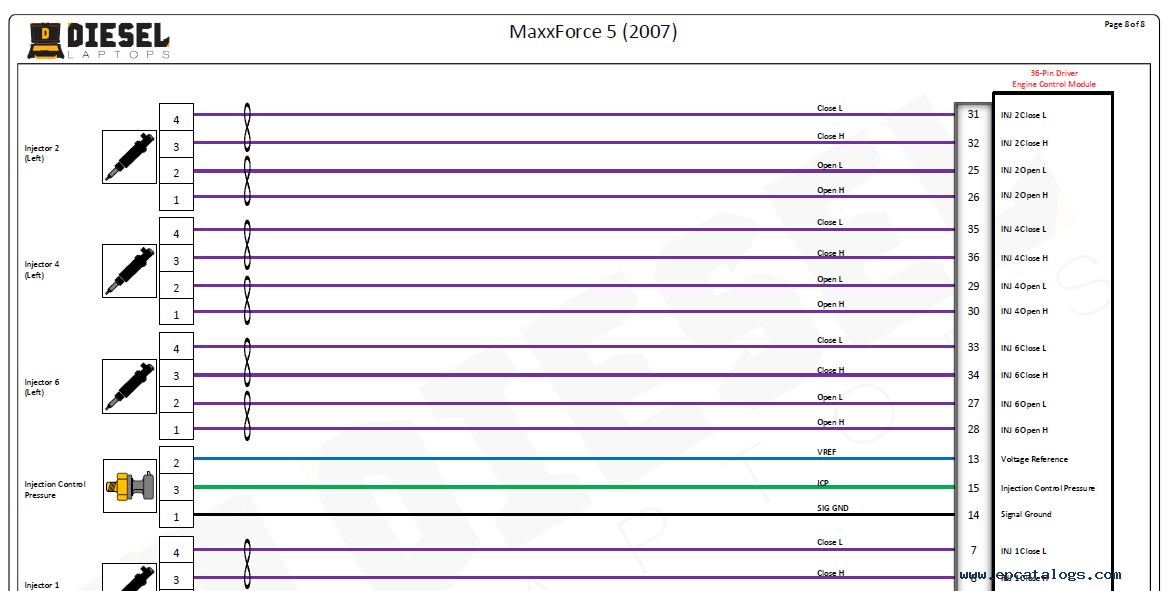Select ECM pin number 31
The width and height of the screenshot is (1172, 591).
(x=973, y=114)
